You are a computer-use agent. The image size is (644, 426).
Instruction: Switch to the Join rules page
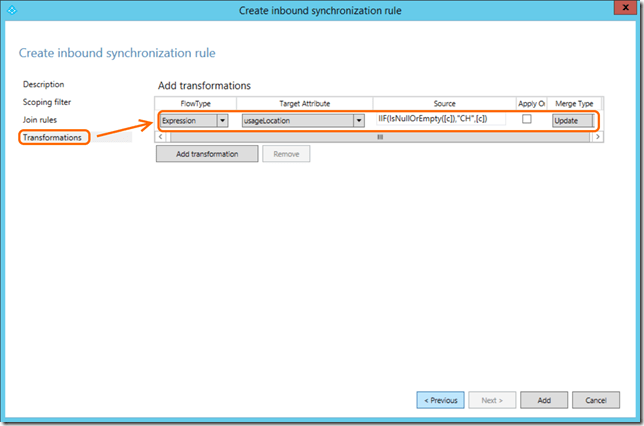(40, 120)
